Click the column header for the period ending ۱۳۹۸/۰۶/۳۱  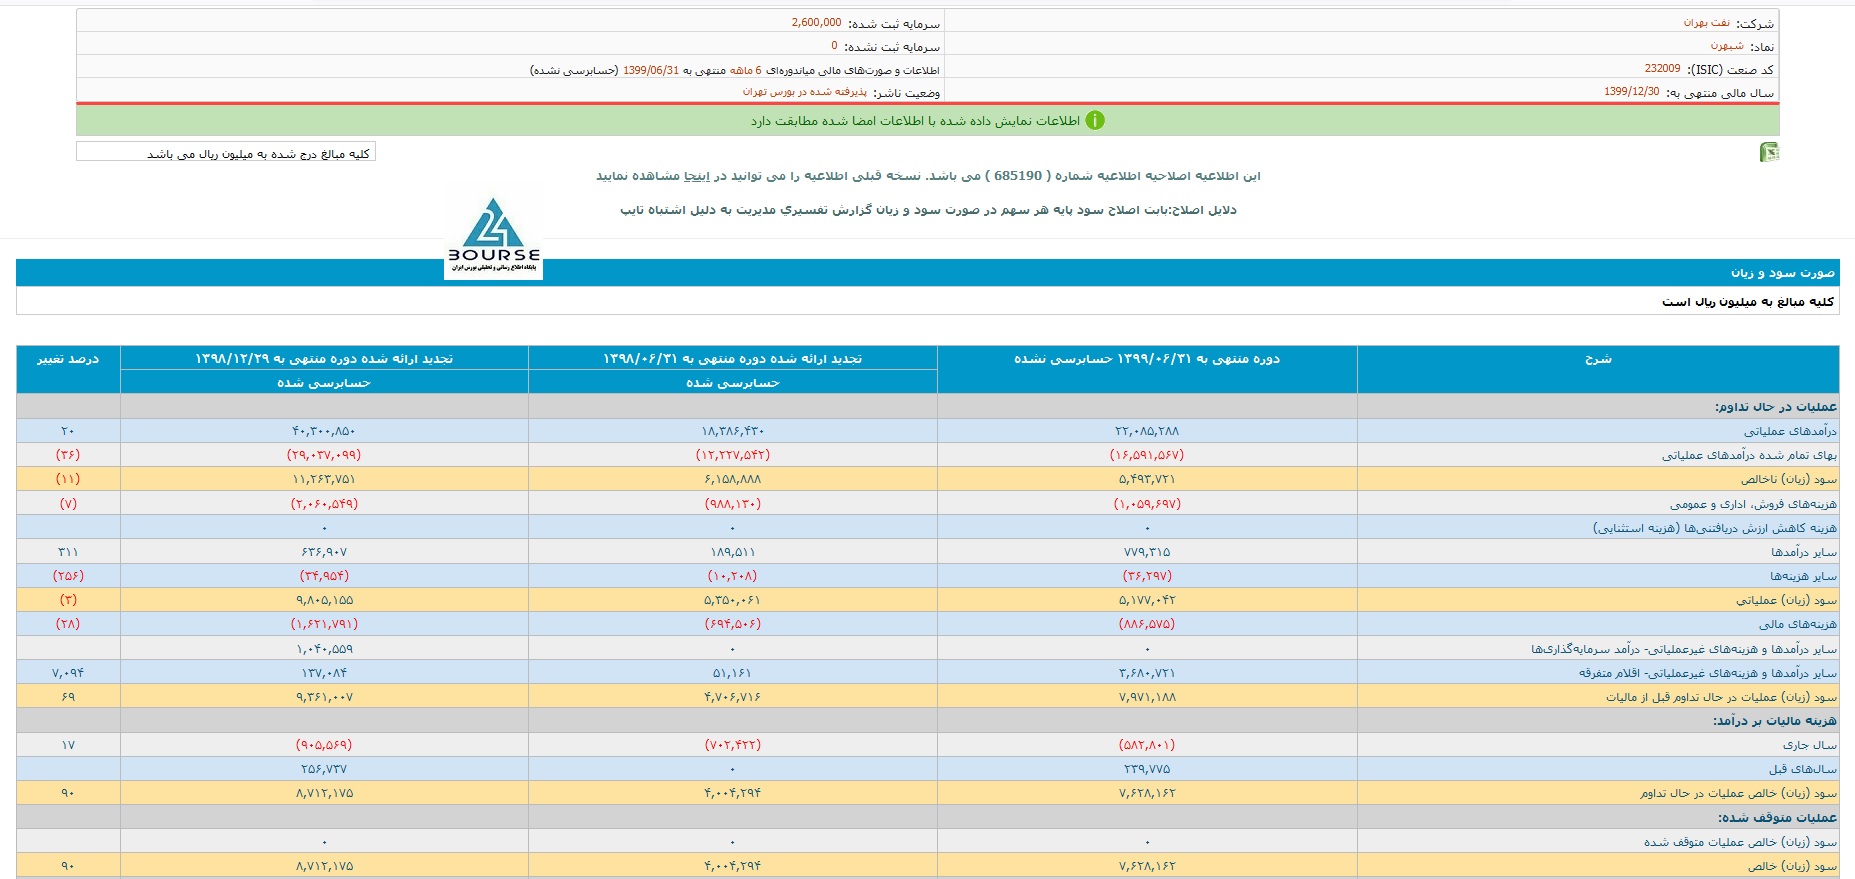tap(733, 359)
